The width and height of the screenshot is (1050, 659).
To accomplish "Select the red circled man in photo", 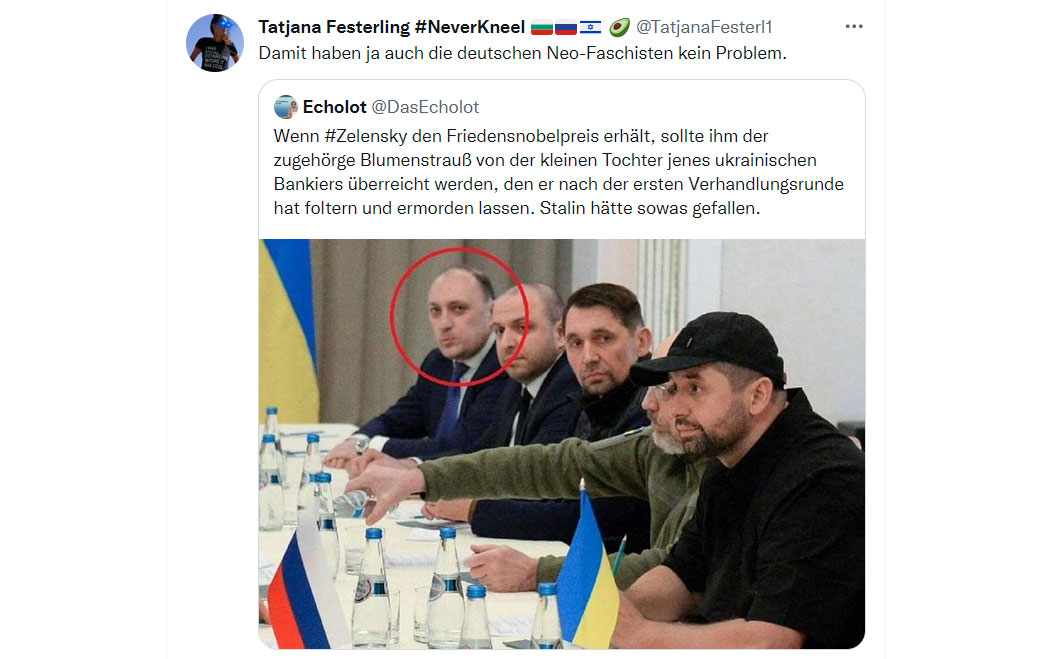I will point(459,316).
